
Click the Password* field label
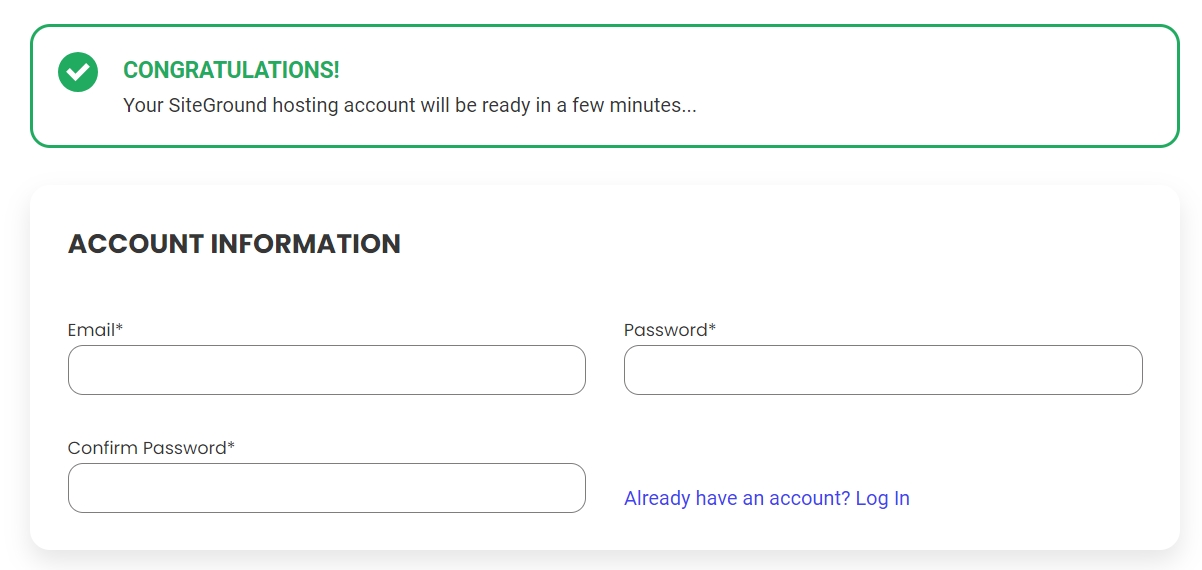pos(668,330)
